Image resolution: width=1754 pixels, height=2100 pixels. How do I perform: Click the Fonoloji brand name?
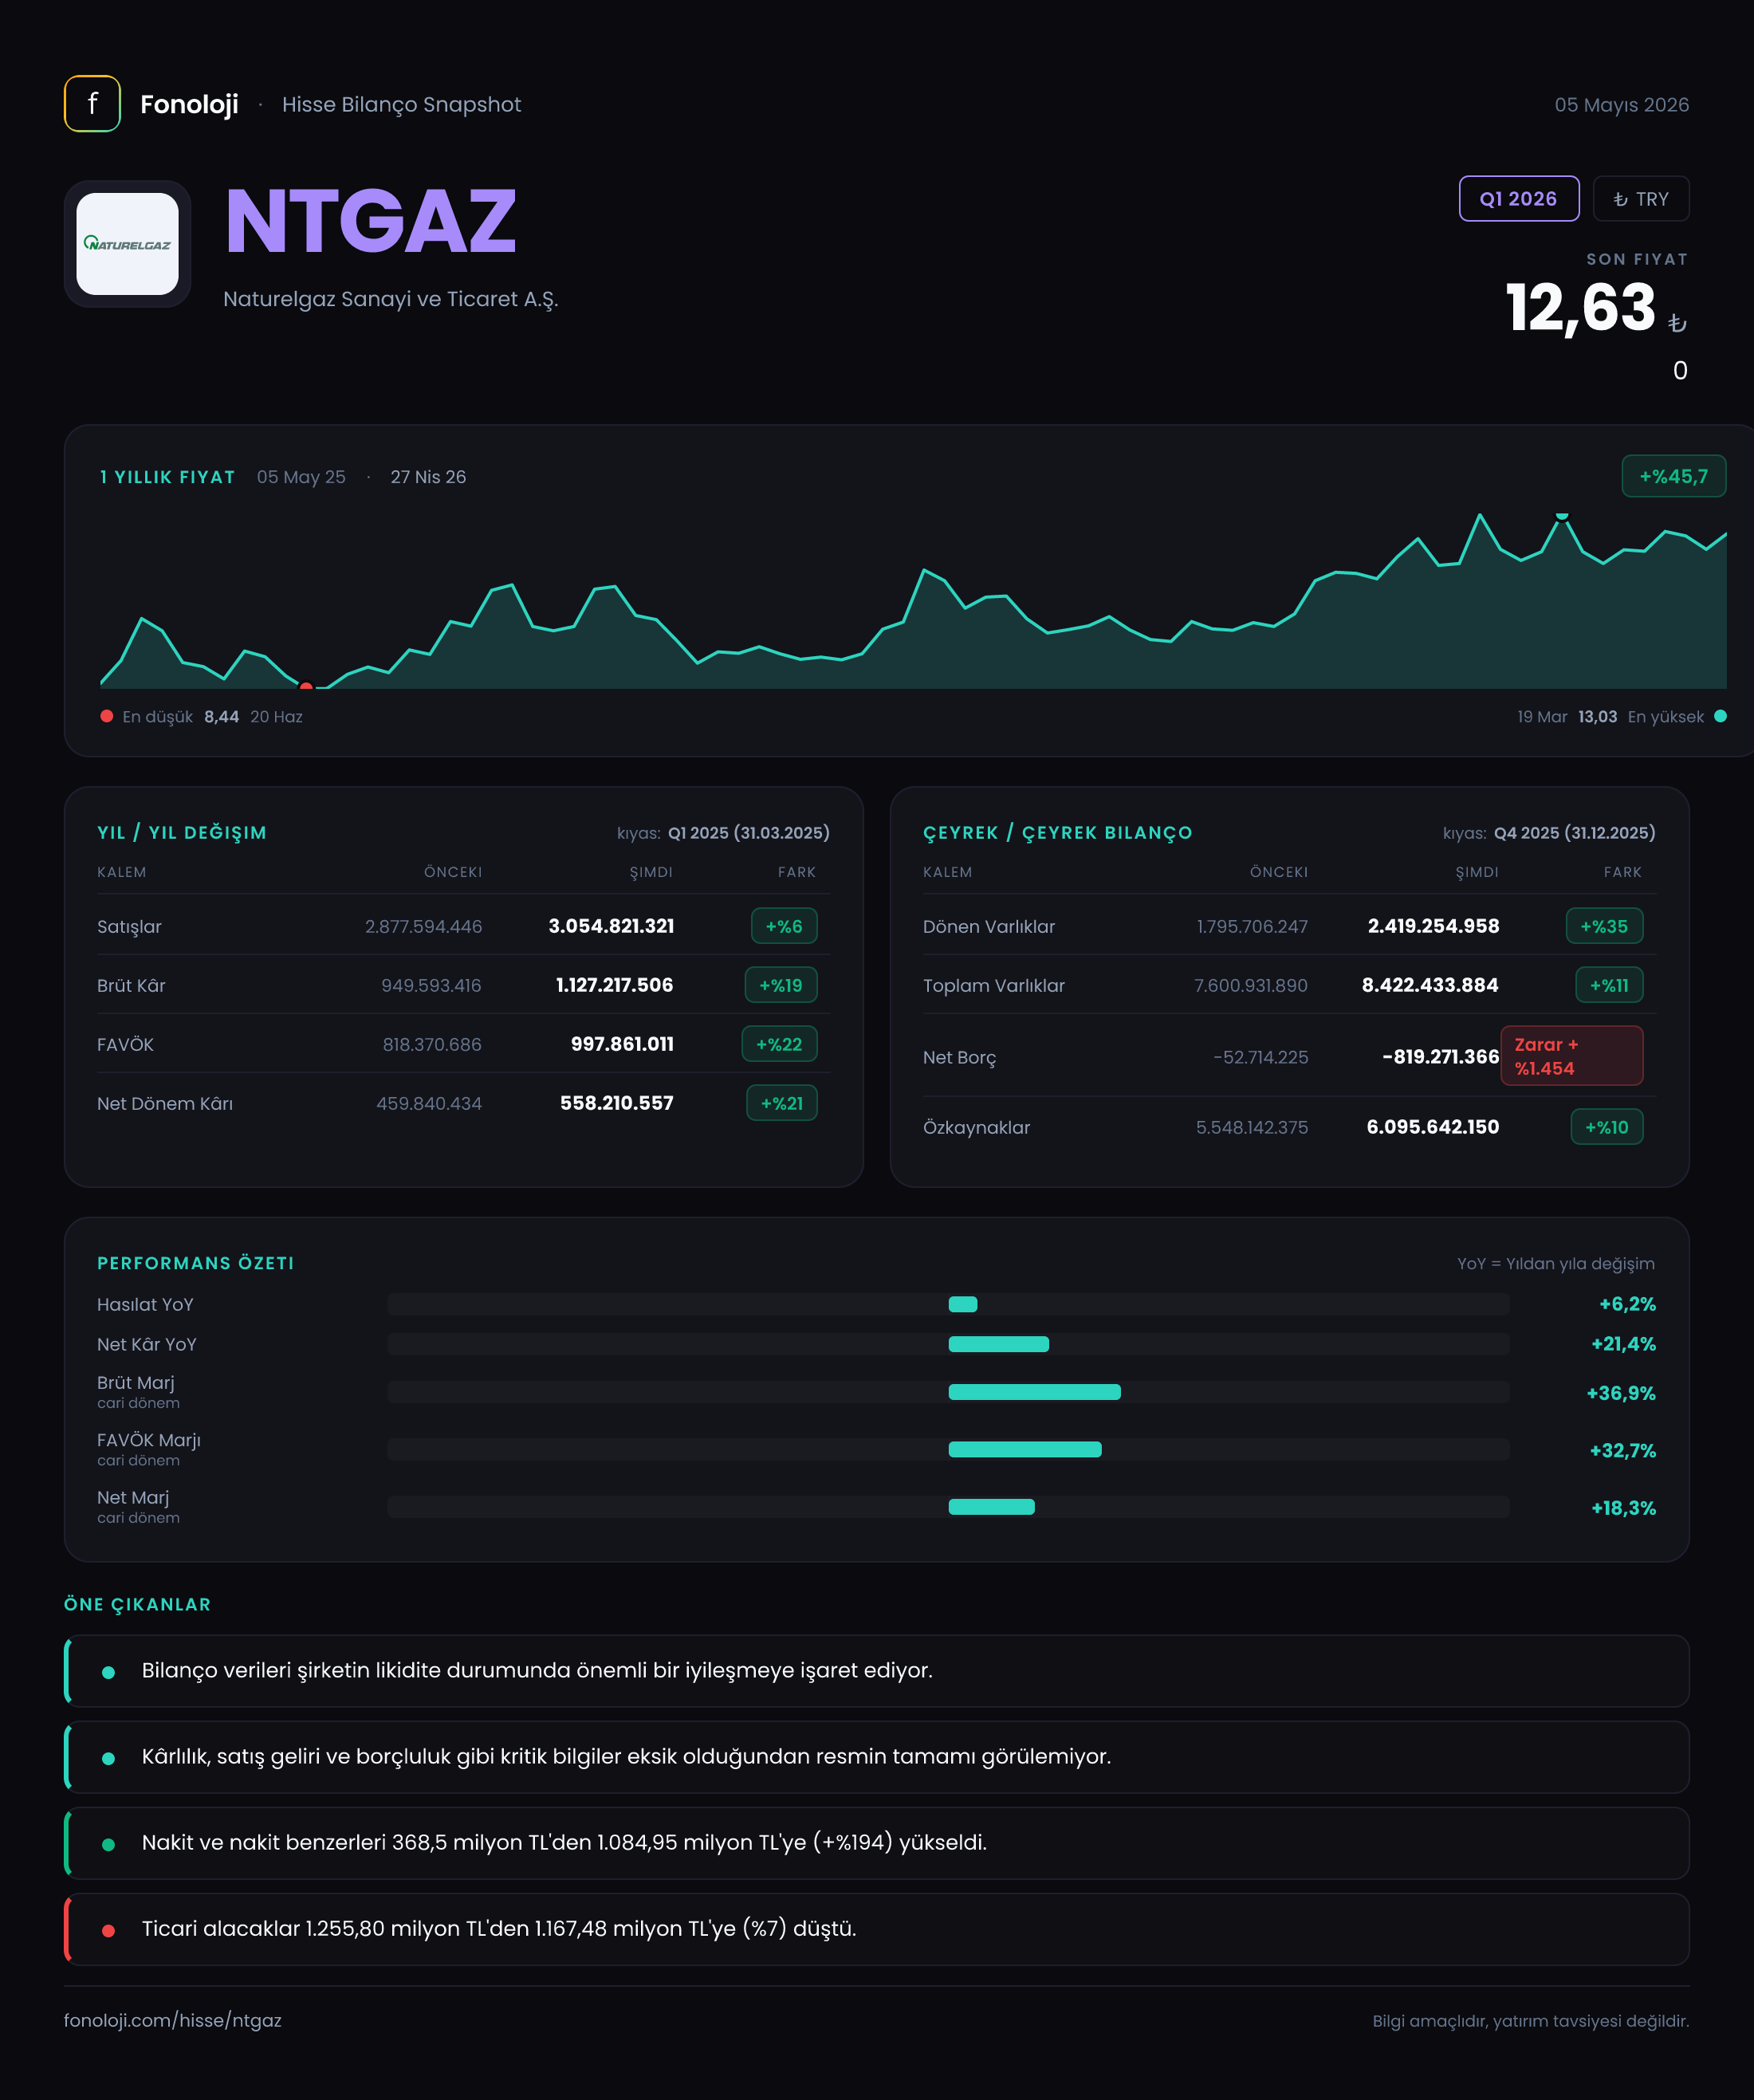189,104
